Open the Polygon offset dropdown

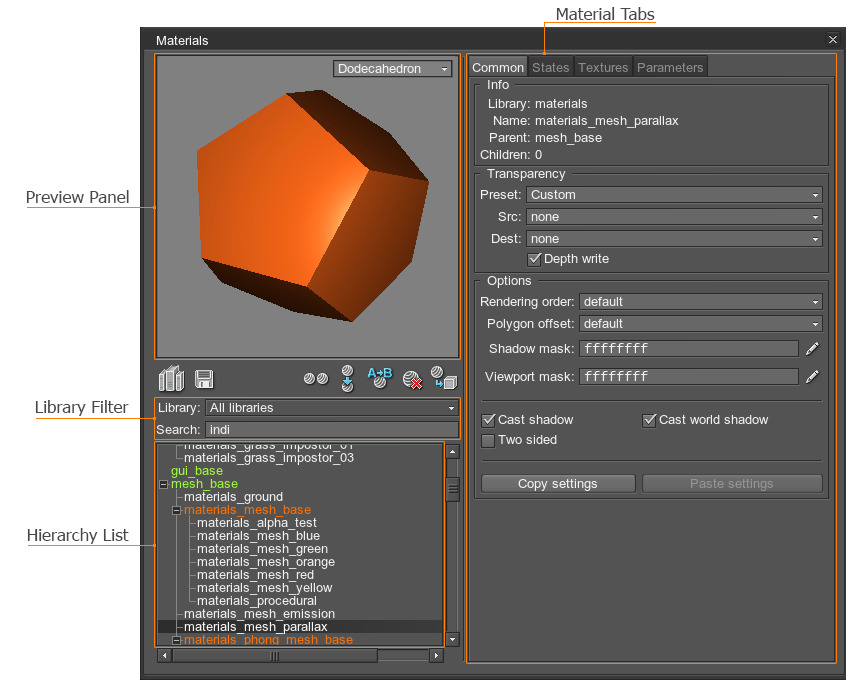701,324
